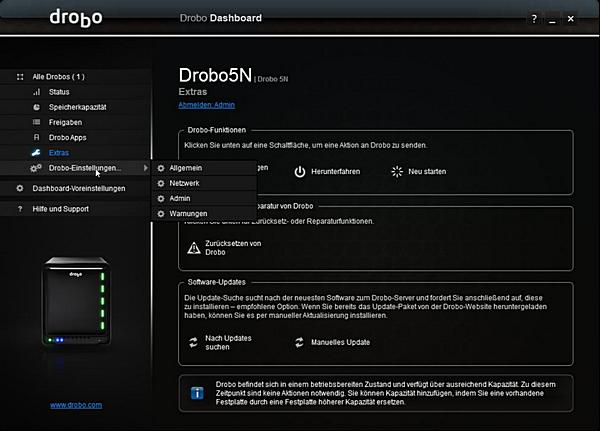600x431 pixels.
Task: Click Neu starten button label
Action: click(427, 172)
